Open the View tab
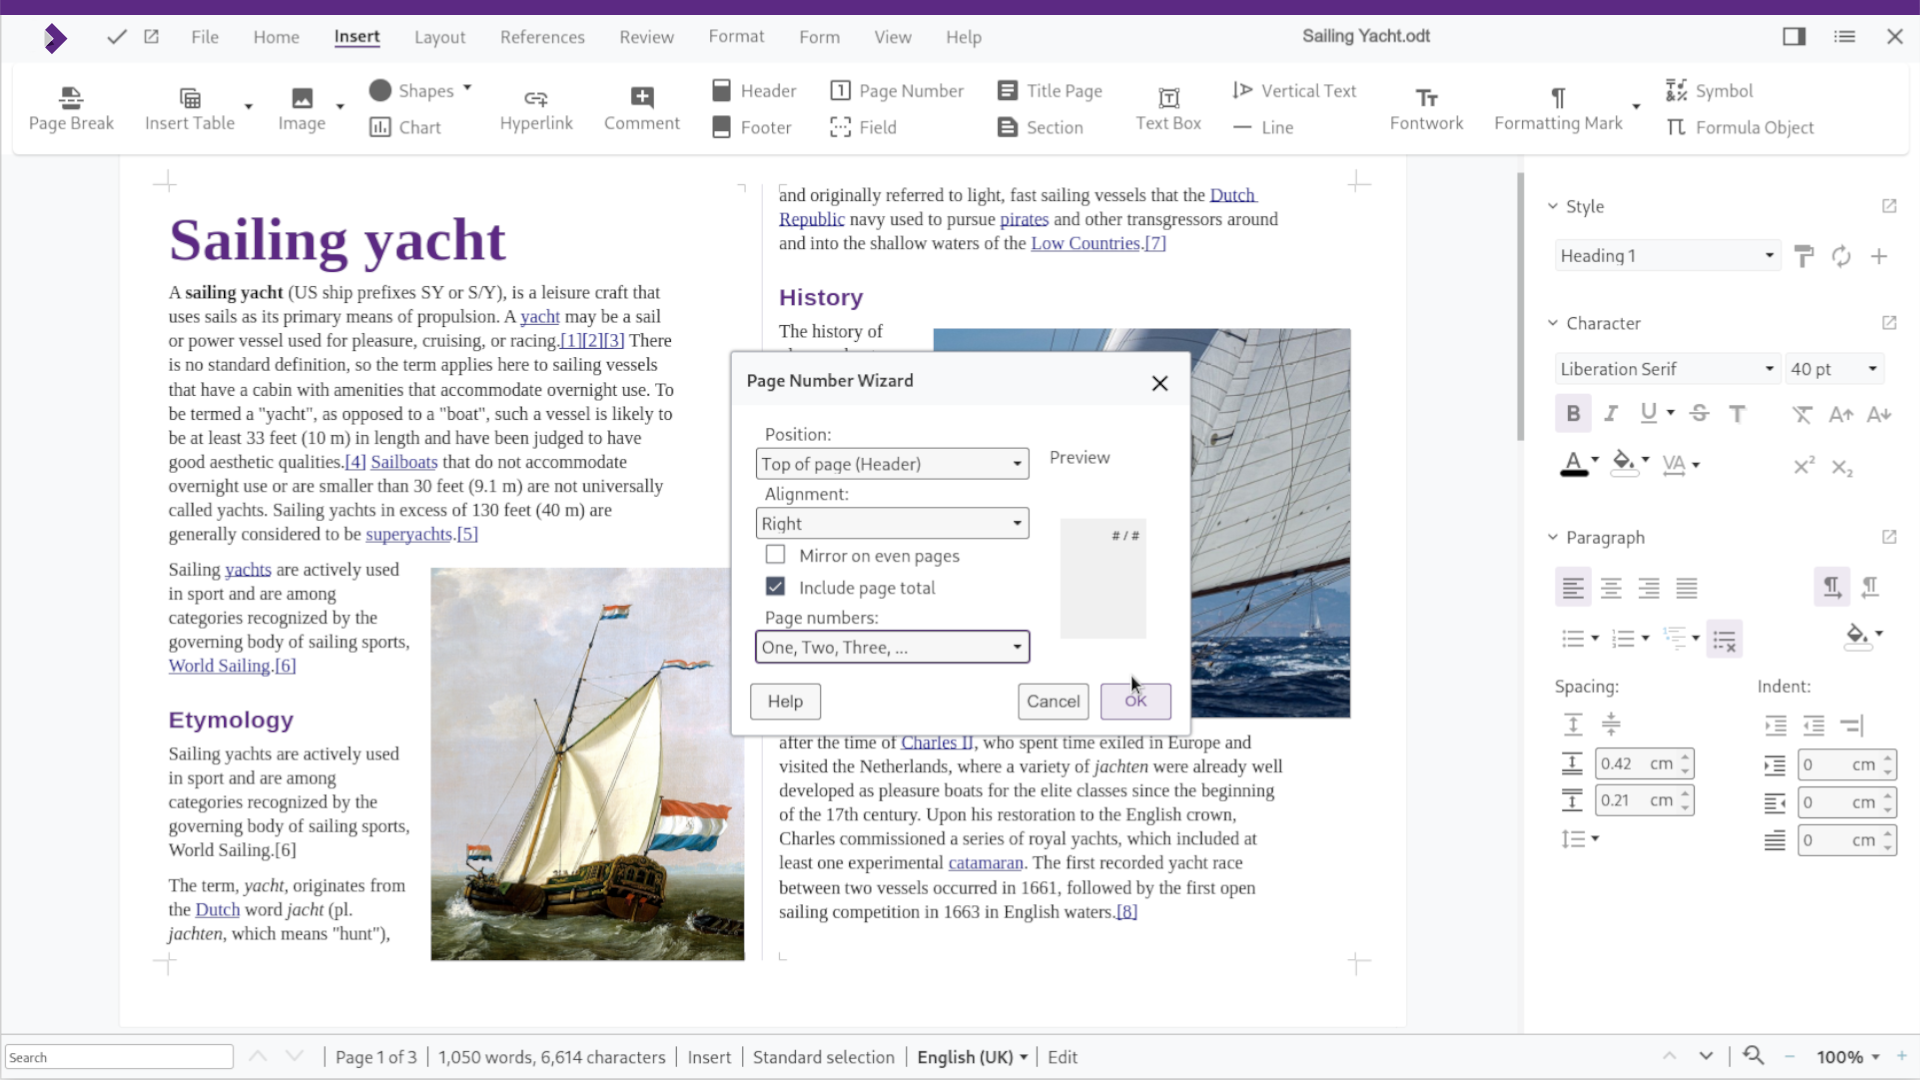The image size is (1920, 1080). point(892,37)
